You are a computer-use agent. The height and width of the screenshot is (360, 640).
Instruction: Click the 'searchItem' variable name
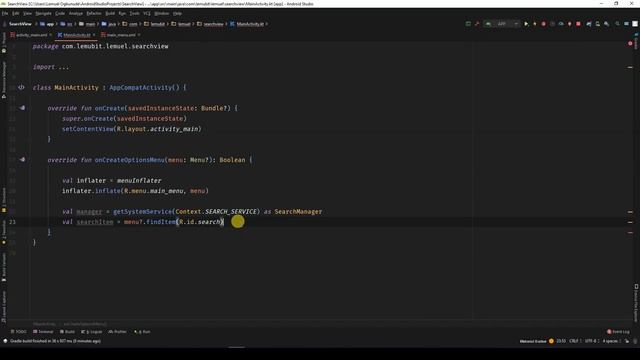(95, 222)
